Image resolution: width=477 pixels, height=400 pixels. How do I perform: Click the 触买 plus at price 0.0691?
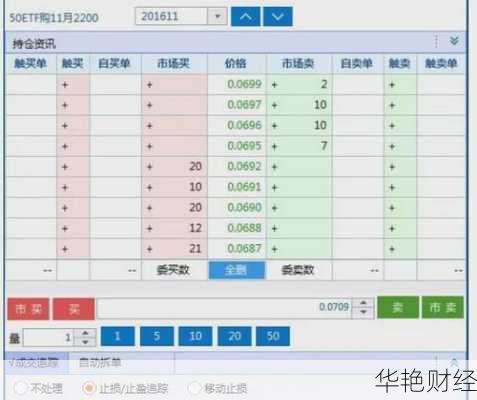coord(65,188)
